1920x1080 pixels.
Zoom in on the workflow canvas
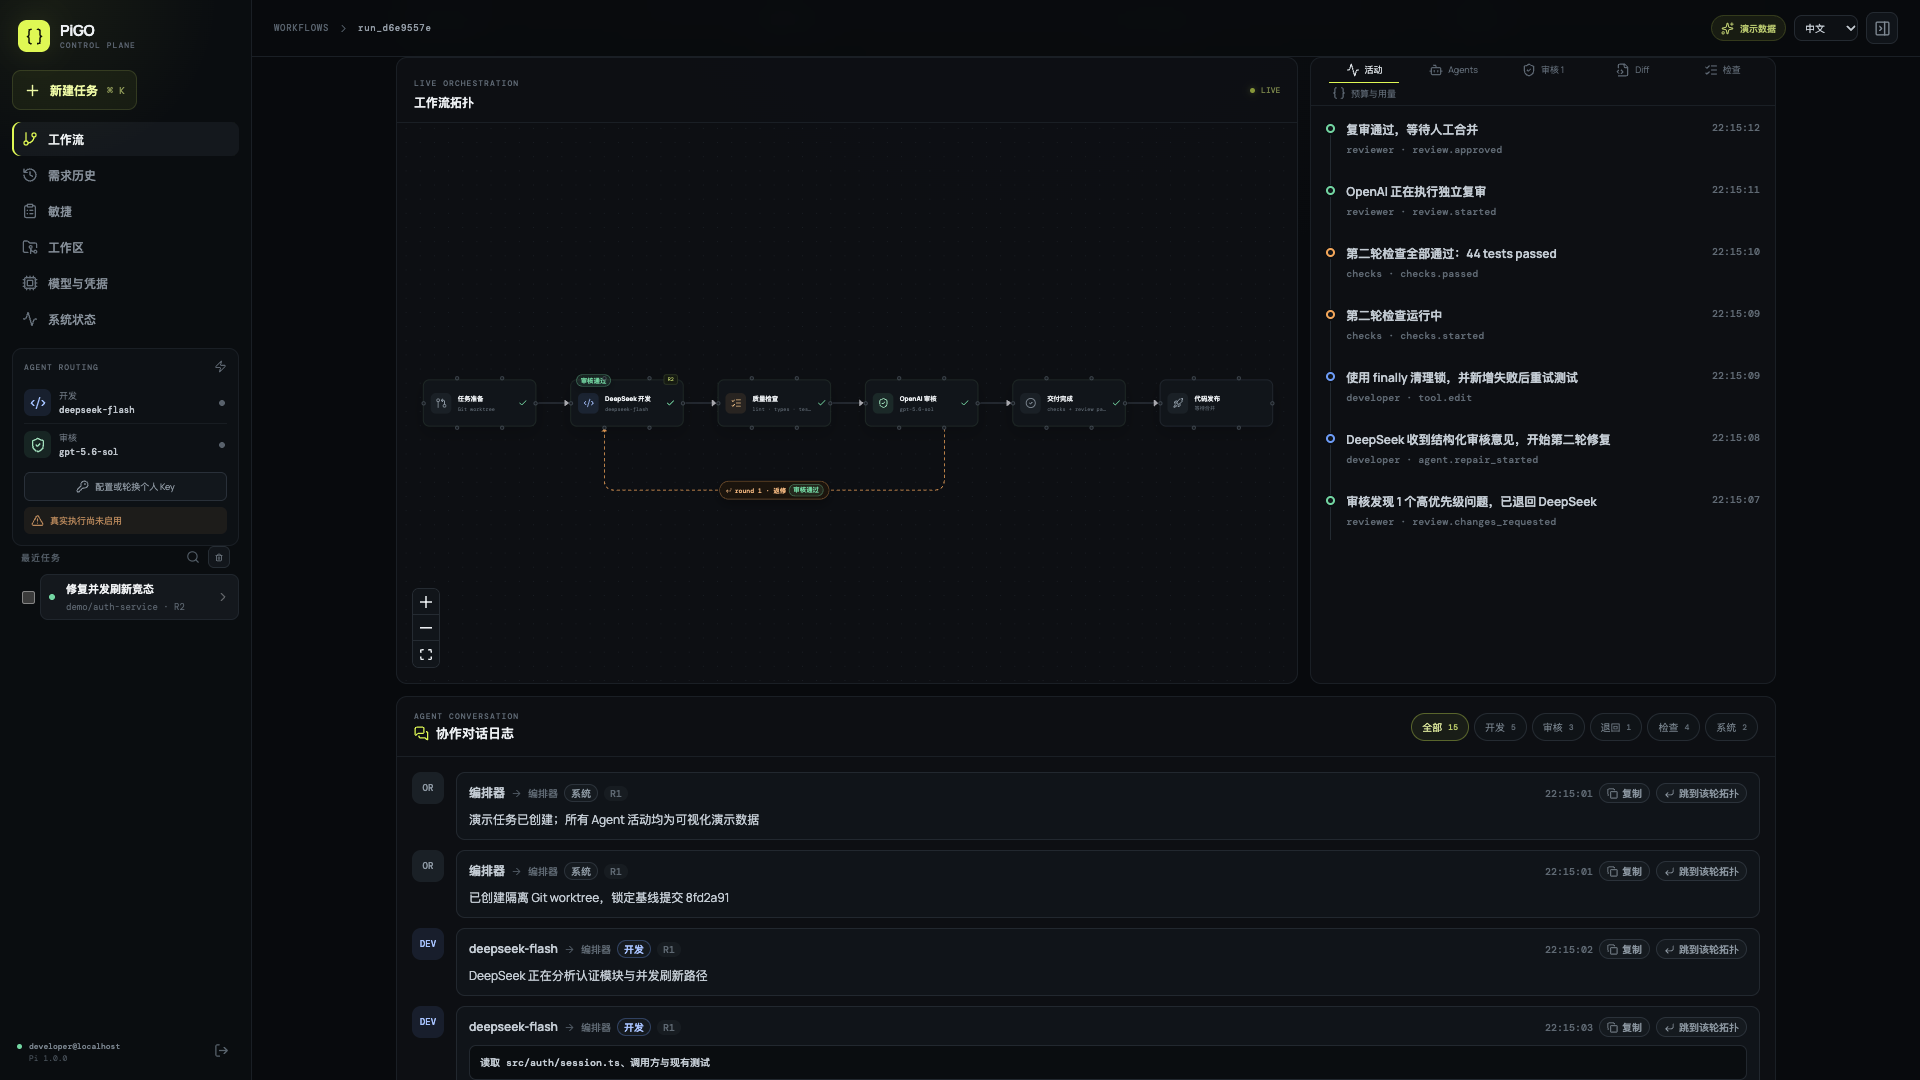tap(426, 602)
